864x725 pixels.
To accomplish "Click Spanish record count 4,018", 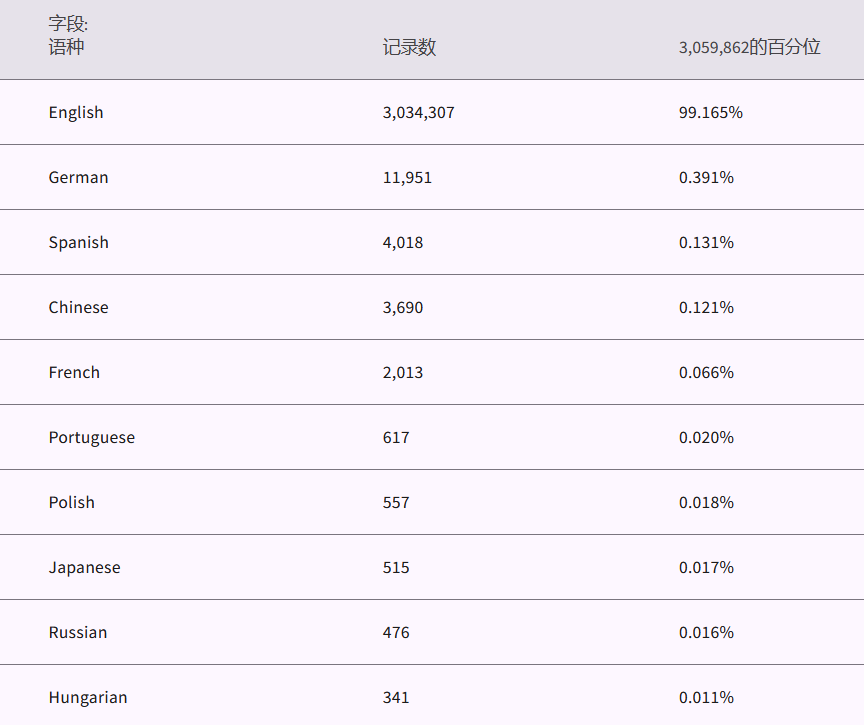I will [402, 243].
